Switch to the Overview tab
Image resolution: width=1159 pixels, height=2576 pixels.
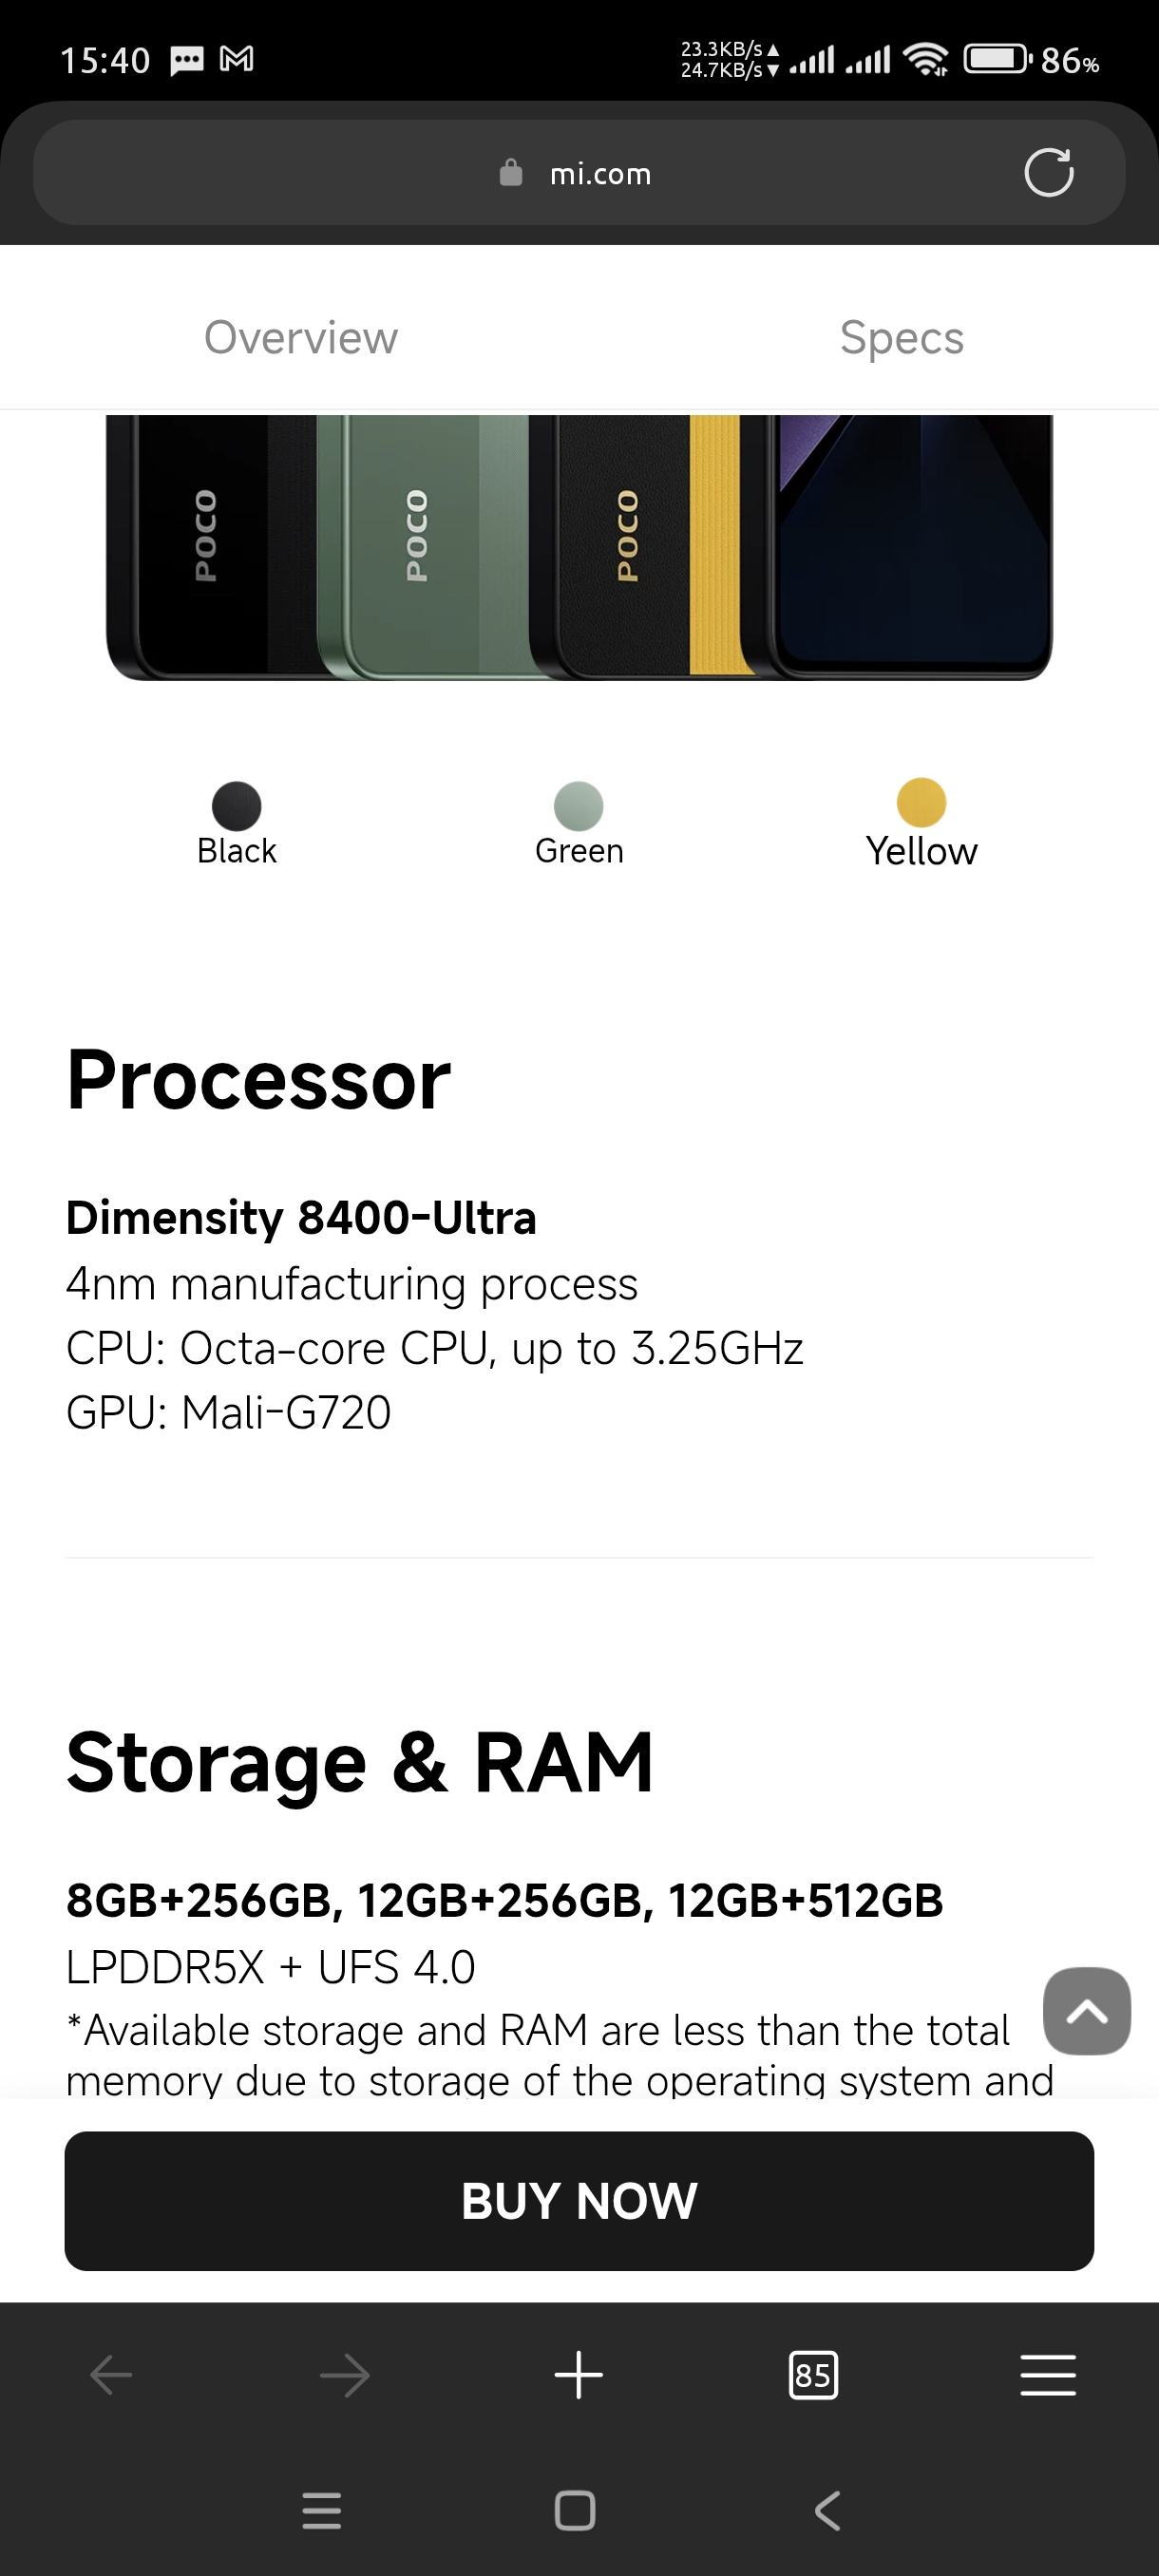[x=301, y=338]
